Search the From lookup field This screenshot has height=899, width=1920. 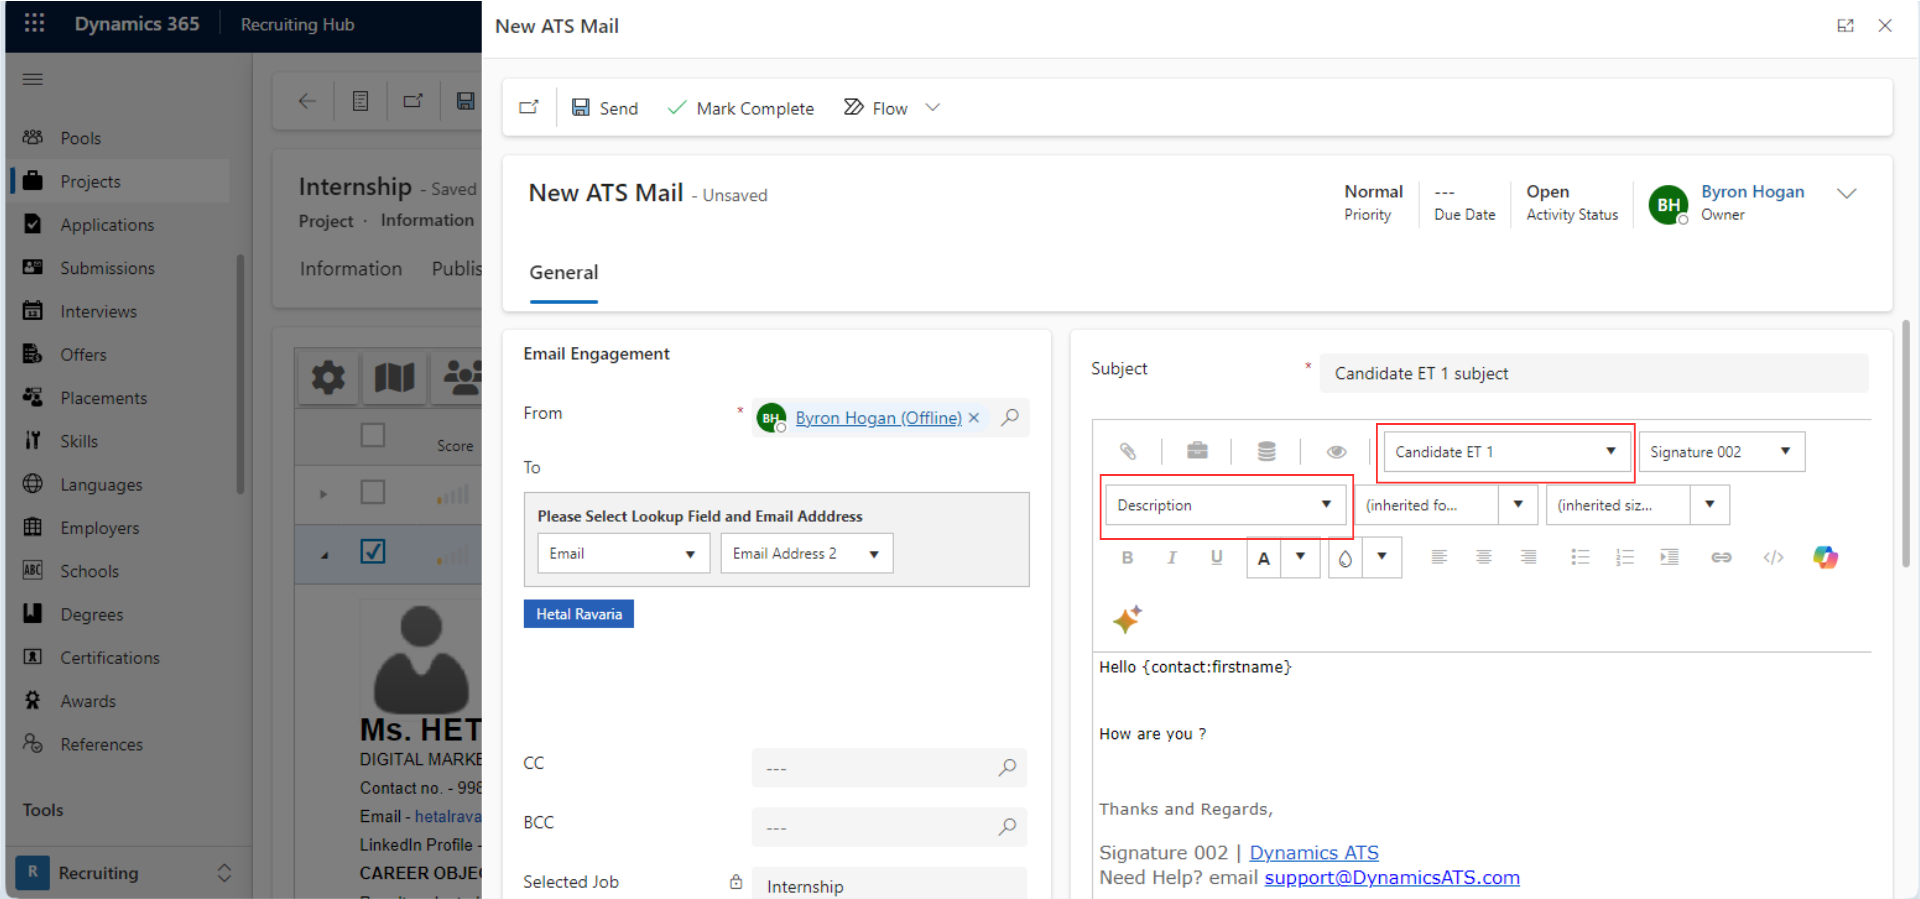pyautogui.click(x=1010, y=417)
